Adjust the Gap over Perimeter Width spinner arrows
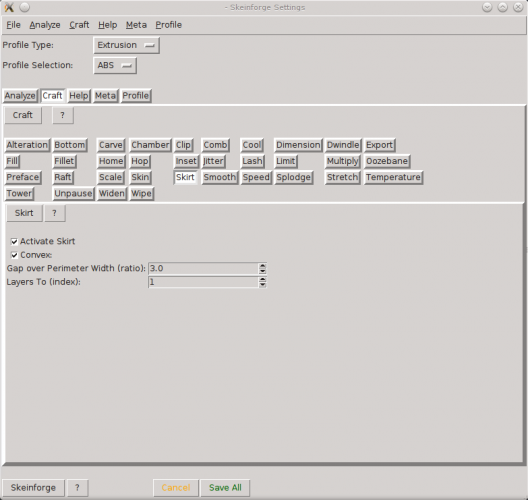 (x=263, y=269)
